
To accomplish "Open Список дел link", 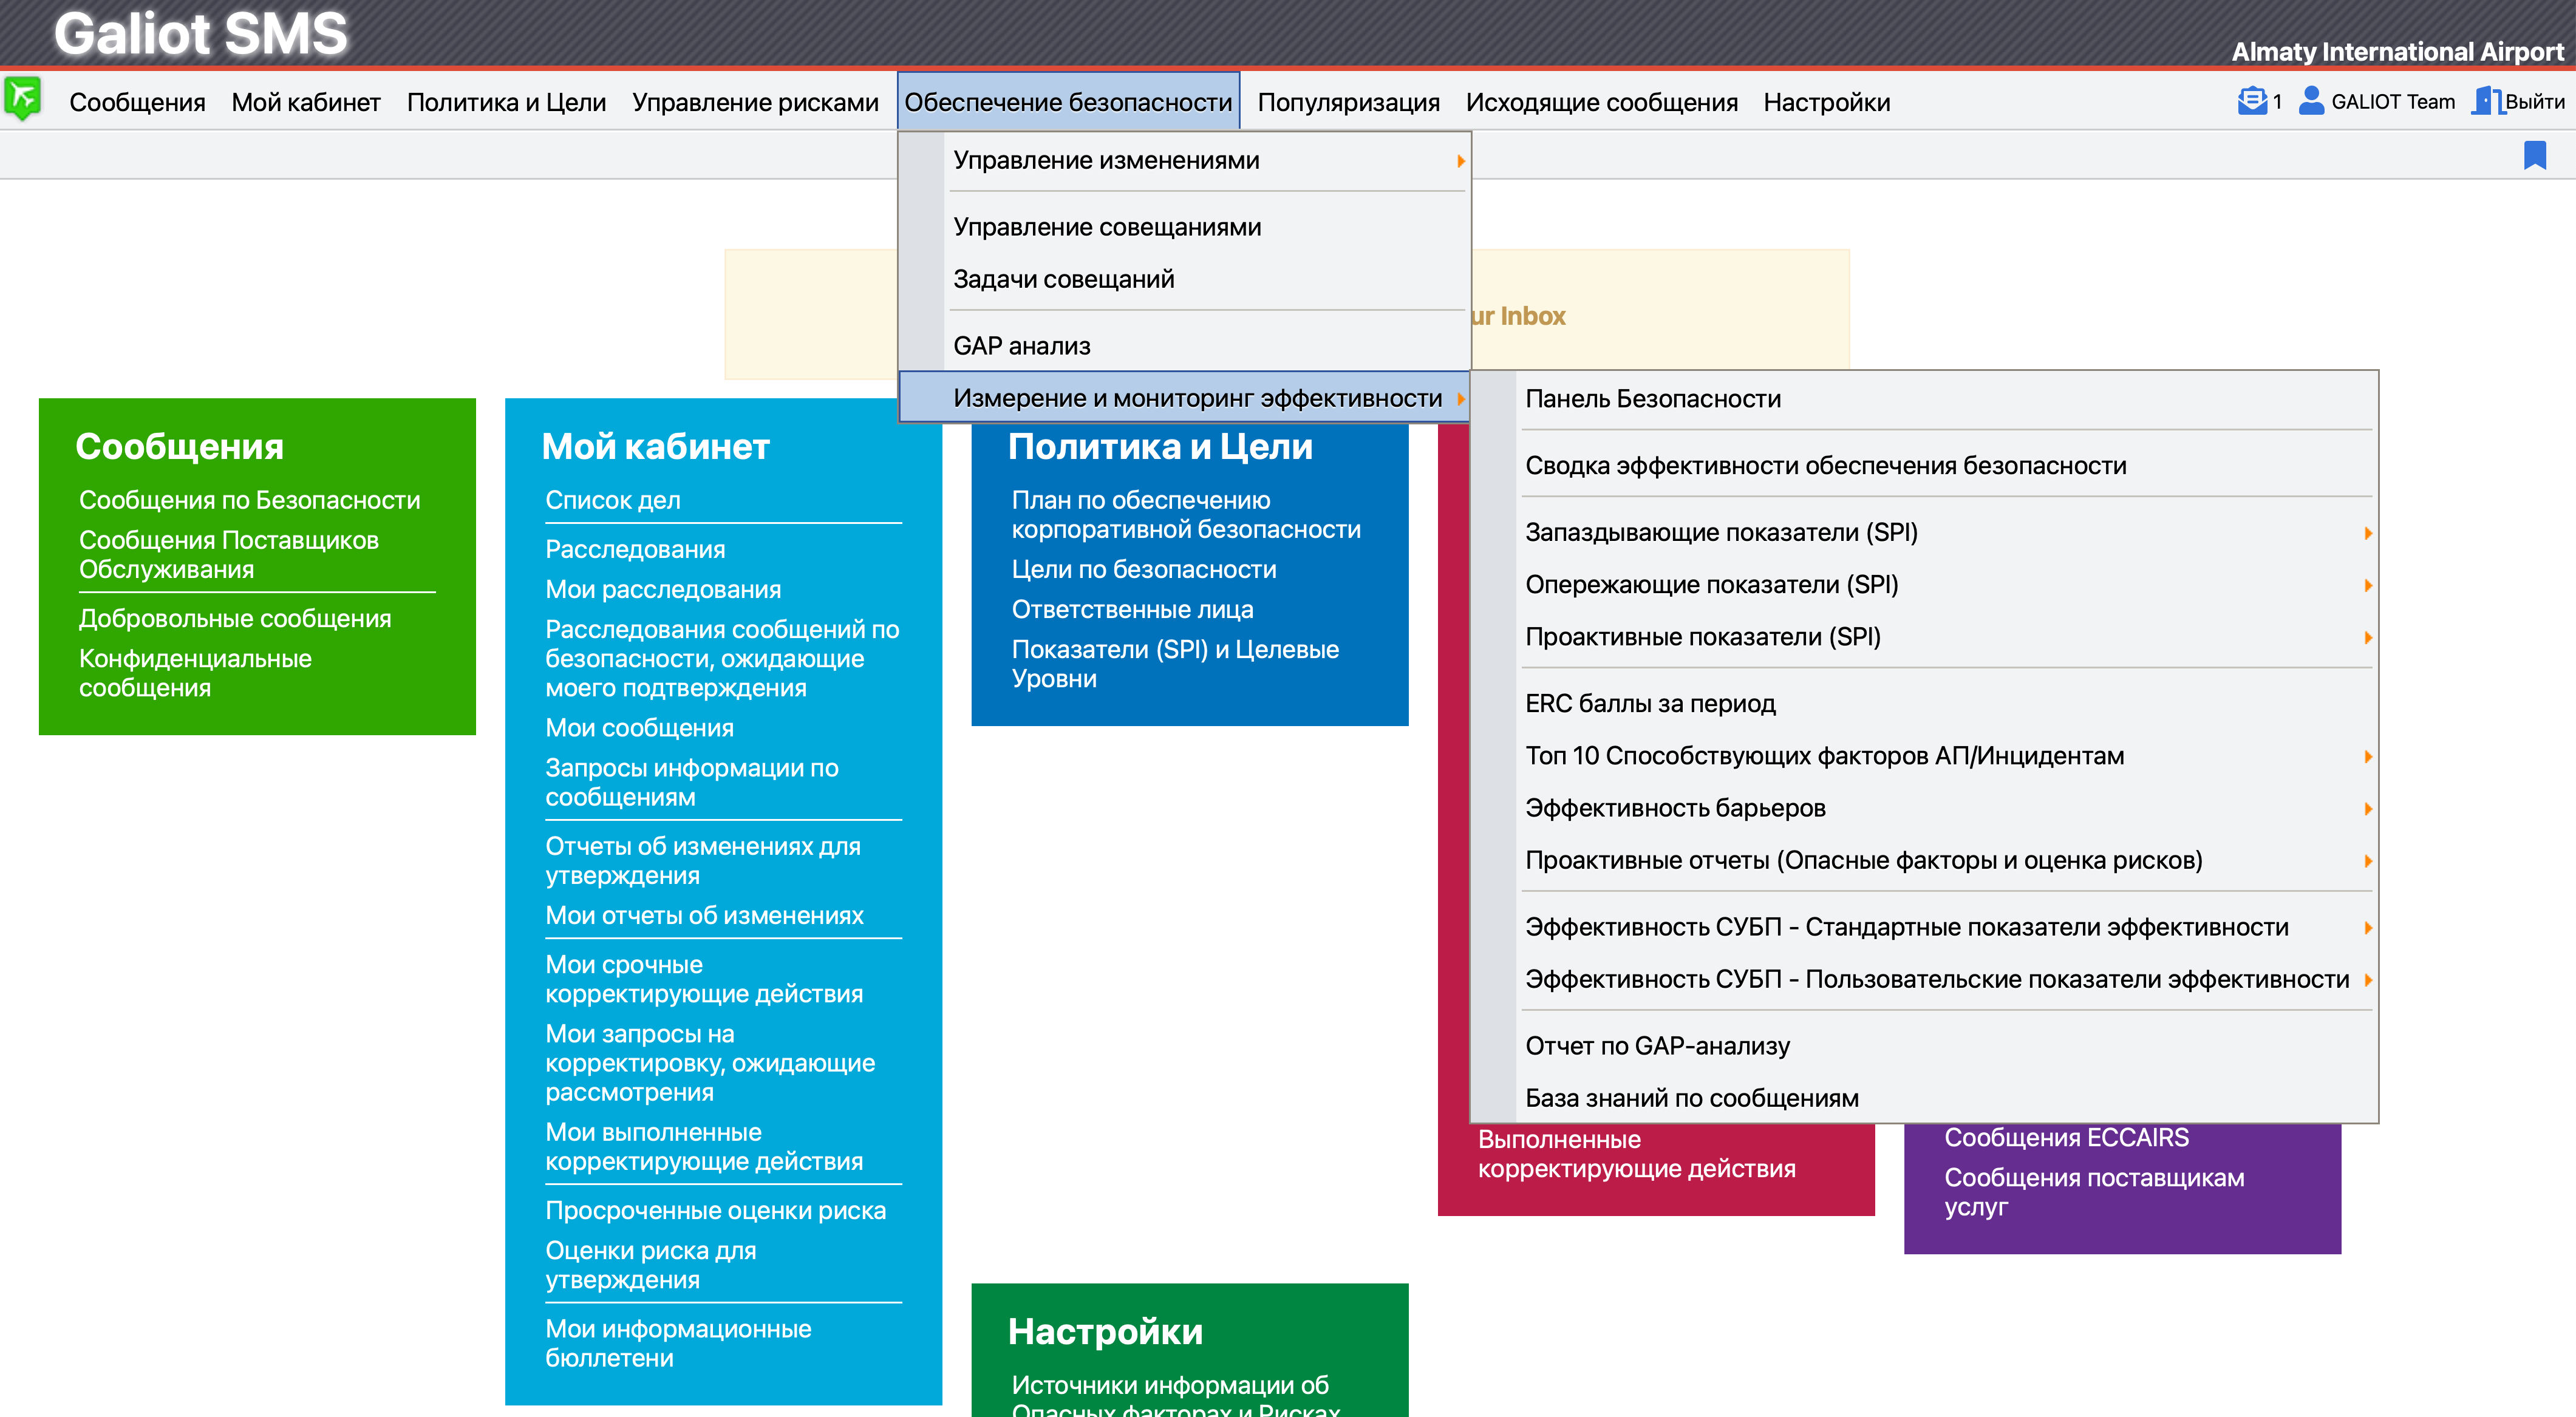I will pyautogui.click(x=613, y=500).
